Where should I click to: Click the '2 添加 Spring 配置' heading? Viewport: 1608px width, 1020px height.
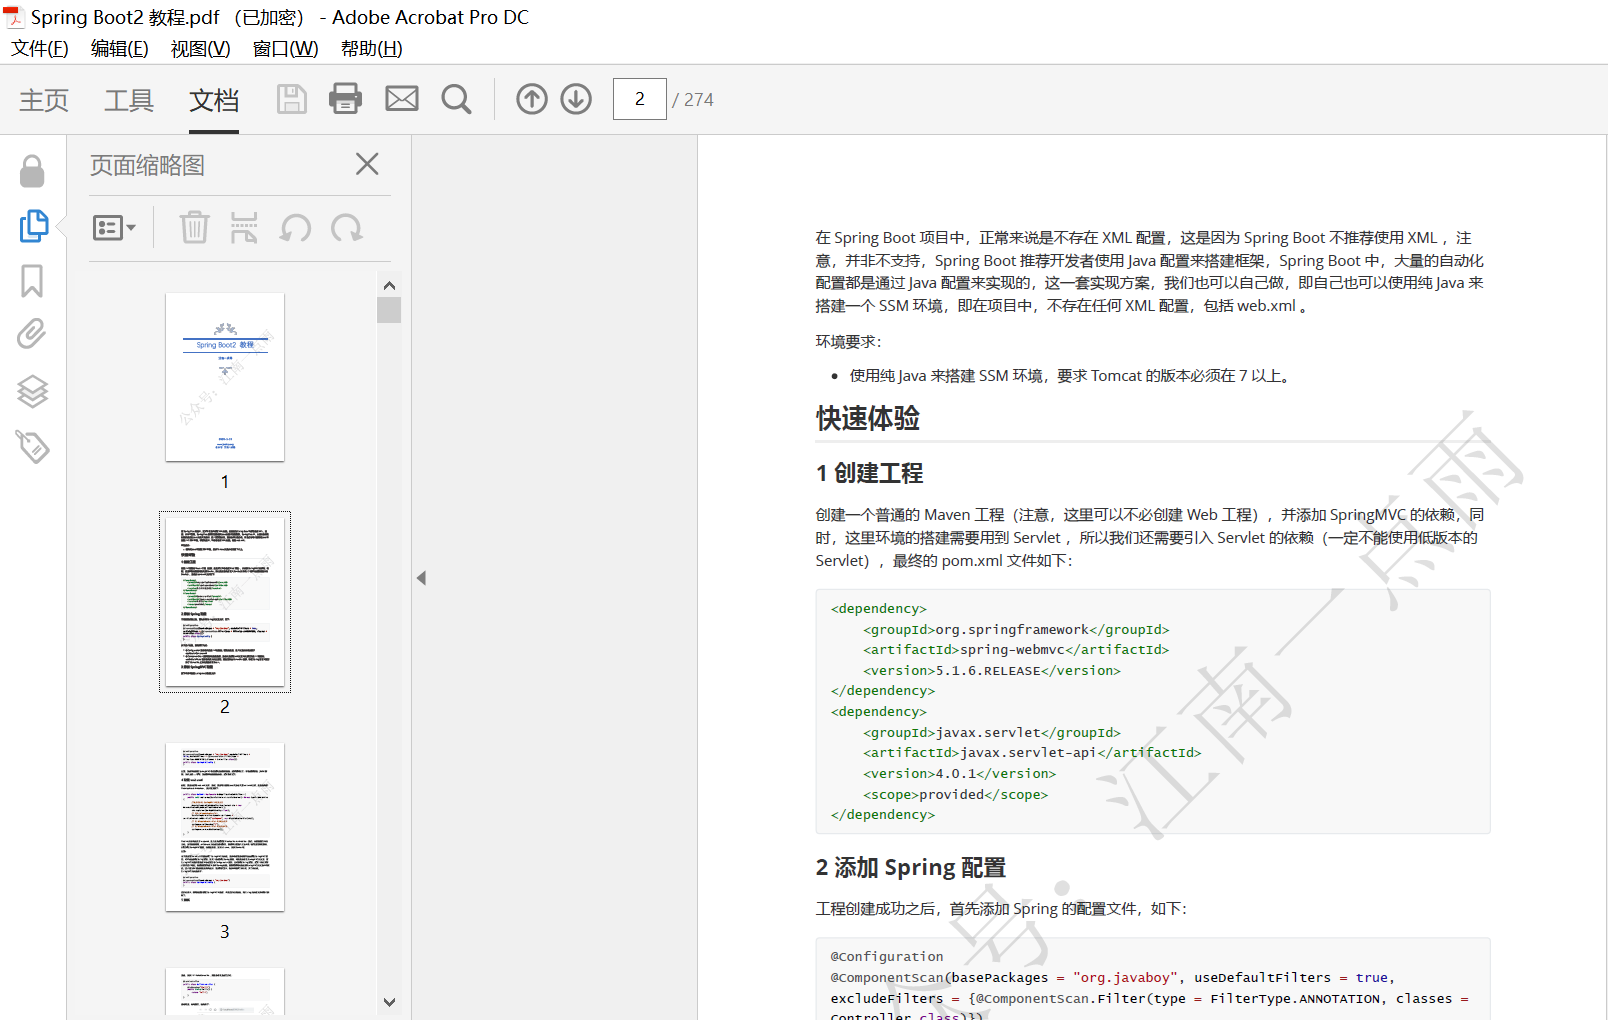911,867
